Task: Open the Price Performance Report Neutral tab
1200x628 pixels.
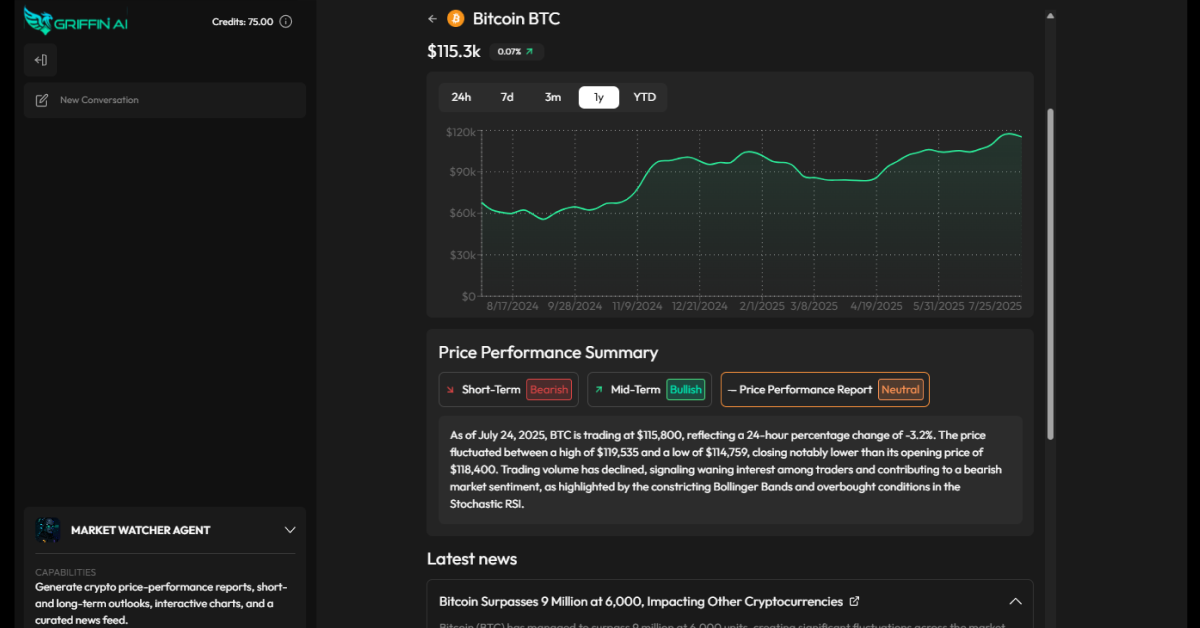Action: (825, 390)
